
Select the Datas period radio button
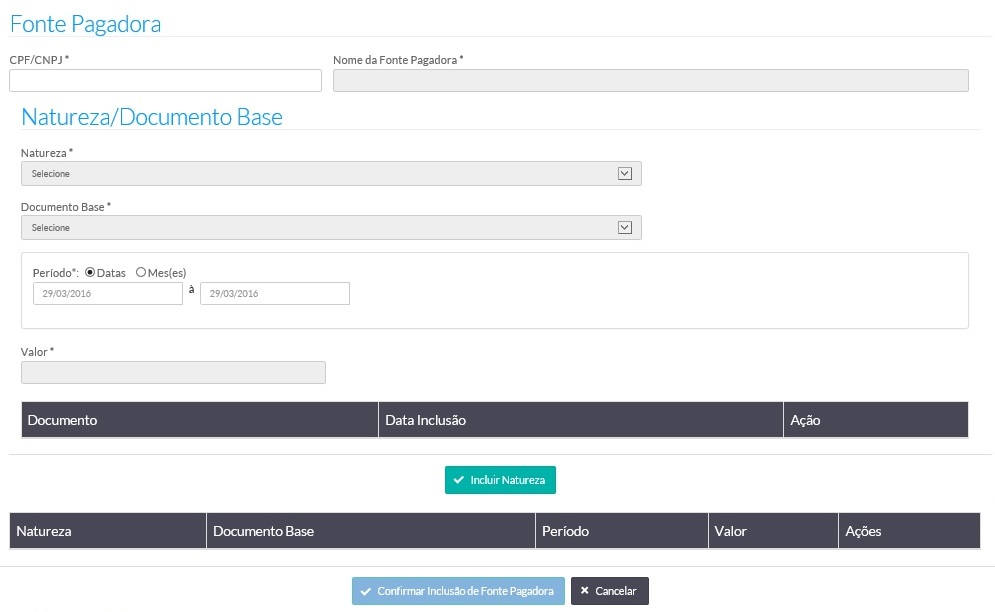point(90,272)
